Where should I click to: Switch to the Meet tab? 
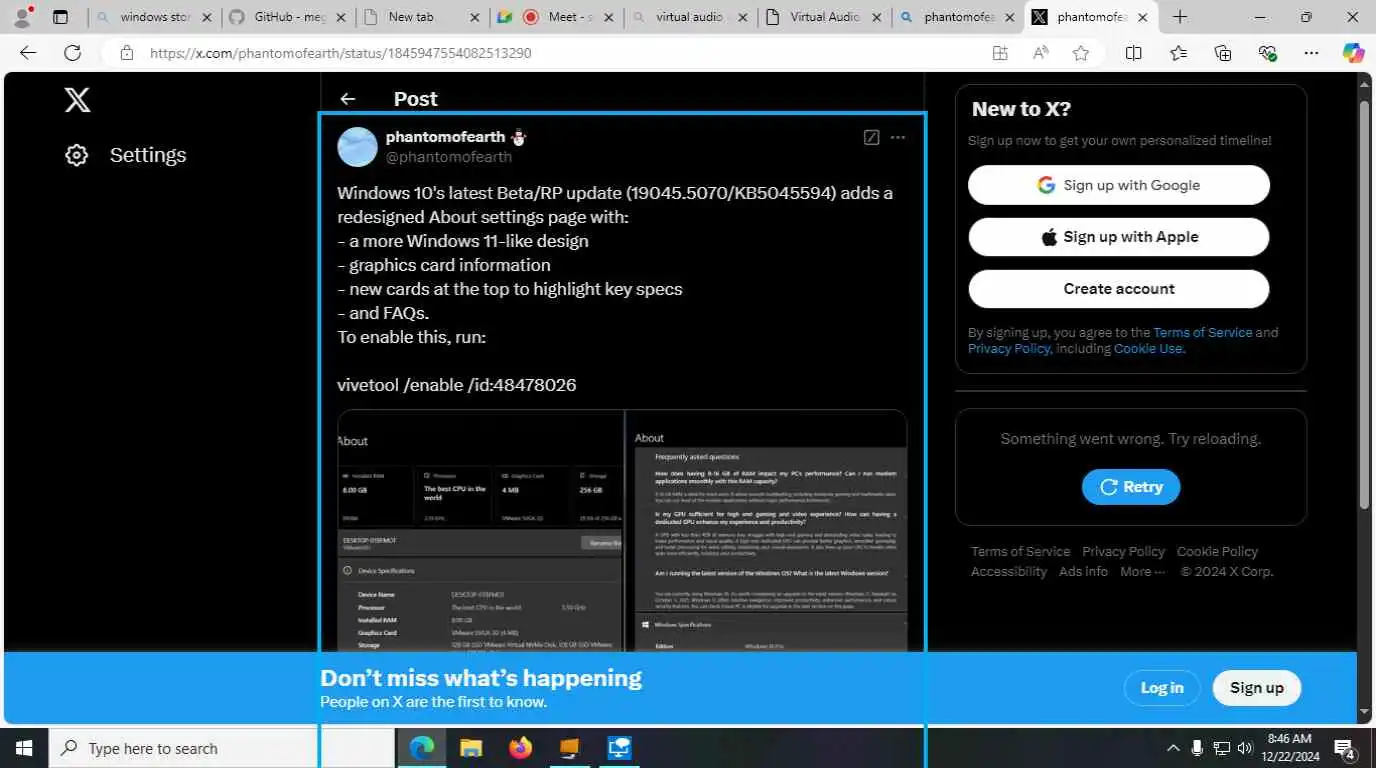557,17
